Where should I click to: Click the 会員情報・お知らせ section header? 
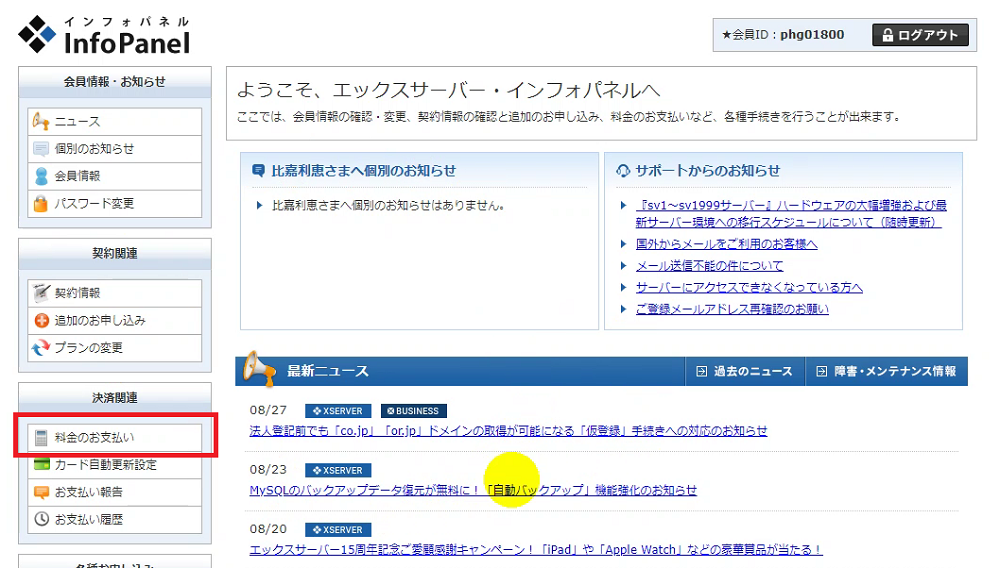[x=115, y=82]
